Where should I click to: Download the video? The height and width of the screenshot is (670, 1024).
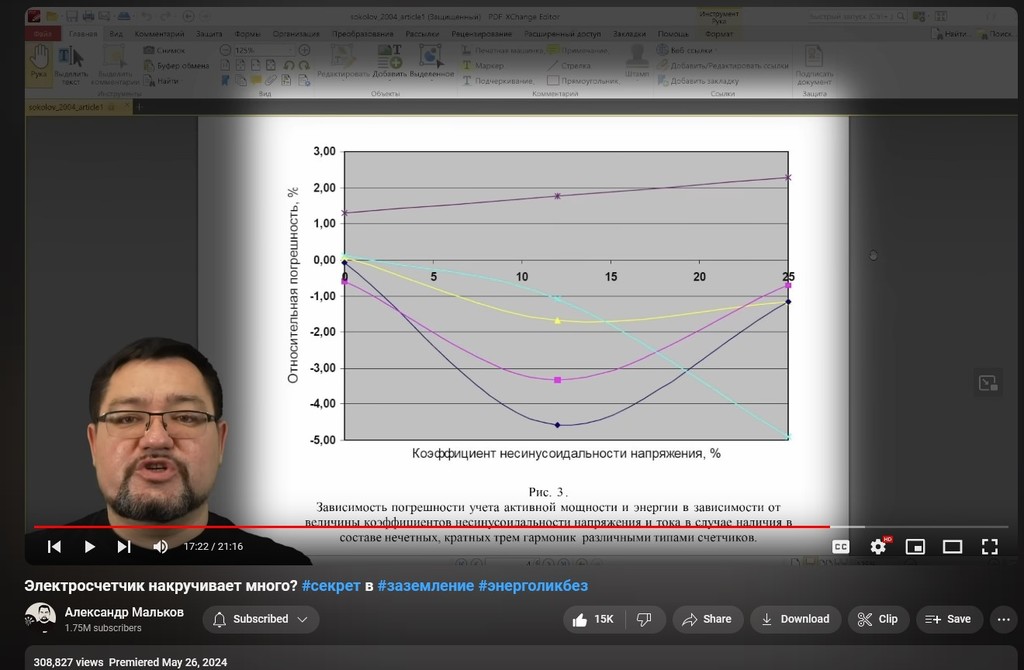(795, 619)
